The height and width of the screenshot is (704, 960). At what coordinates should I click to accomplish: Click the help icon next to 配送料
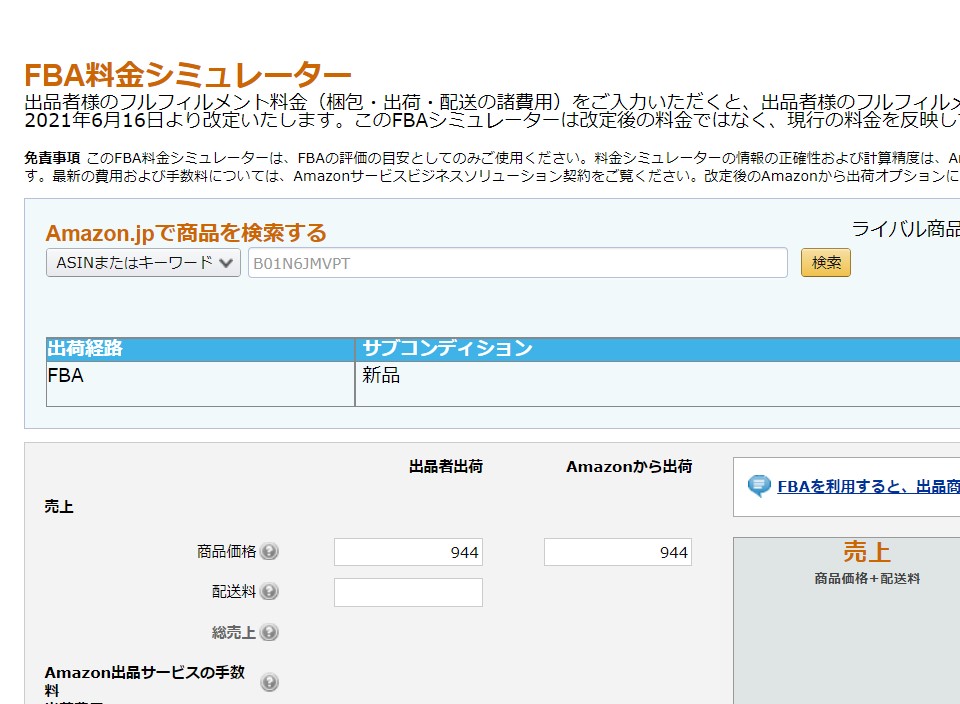269,591
